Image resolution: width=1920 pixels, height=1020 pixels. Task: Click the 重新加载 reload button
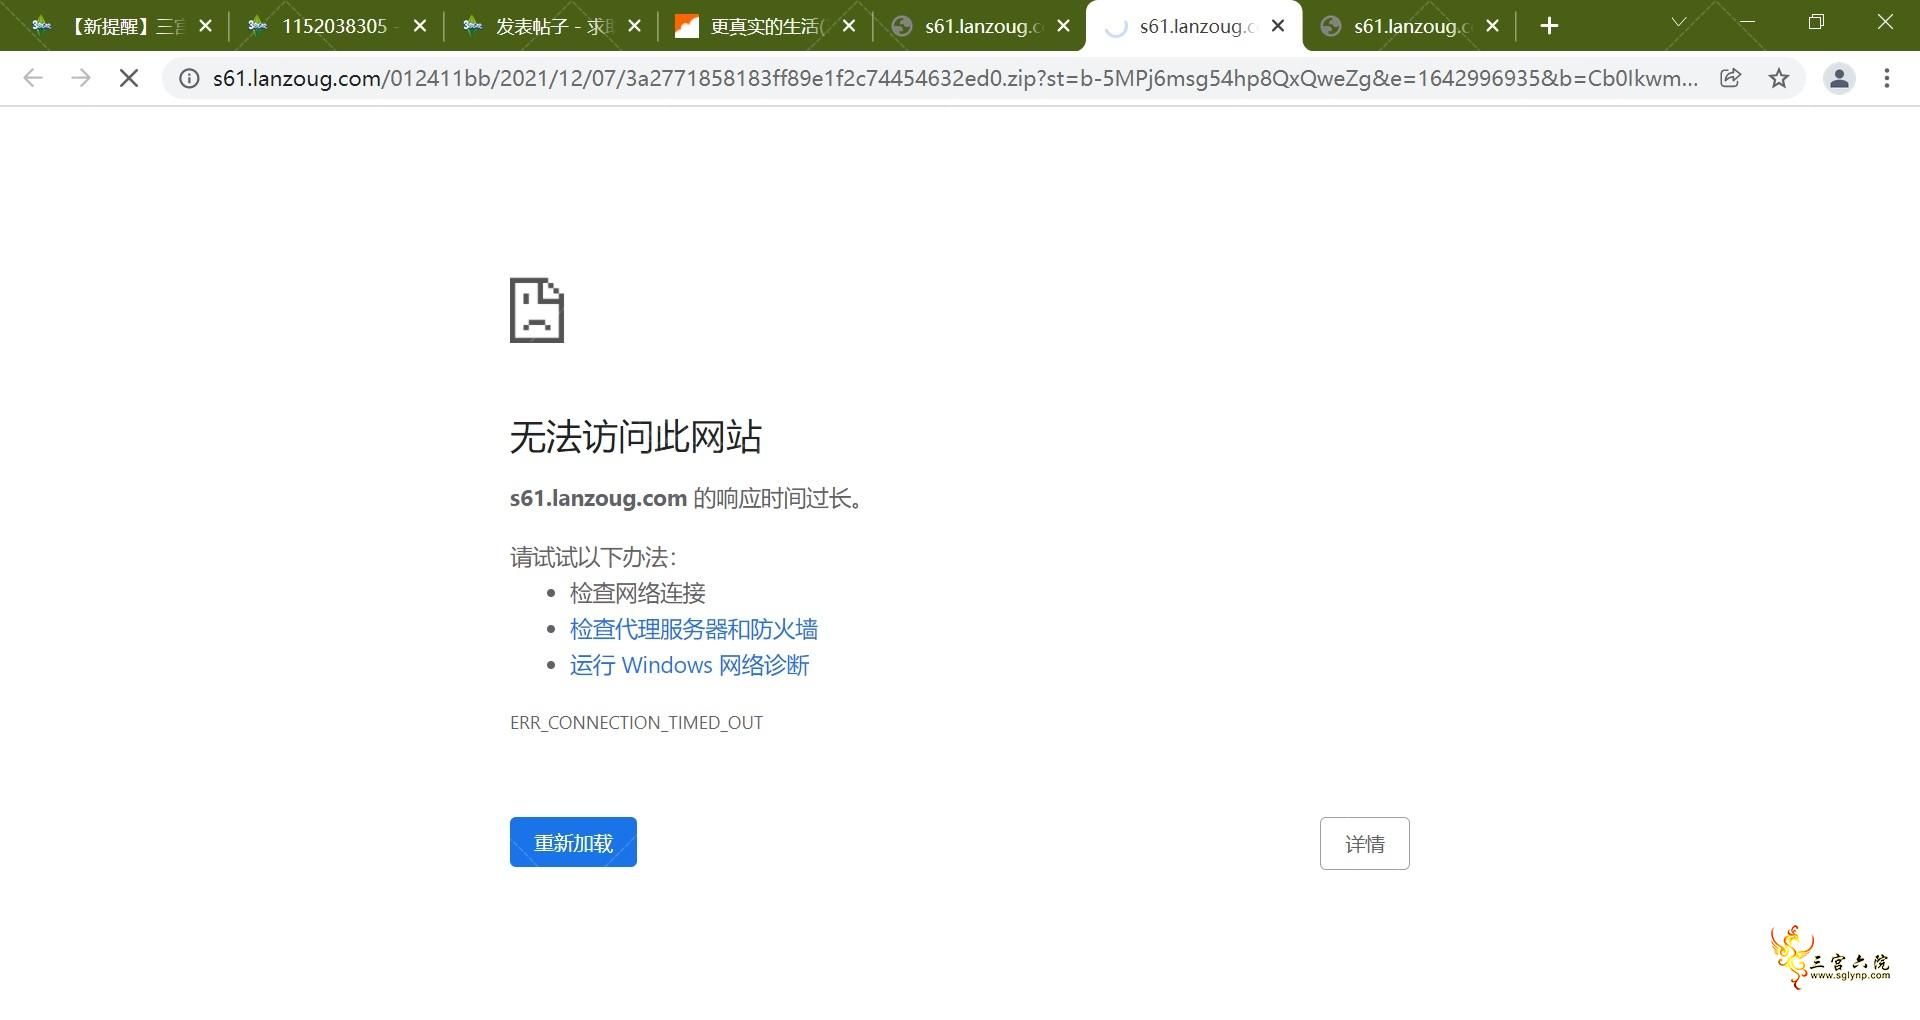click(573, 842)
